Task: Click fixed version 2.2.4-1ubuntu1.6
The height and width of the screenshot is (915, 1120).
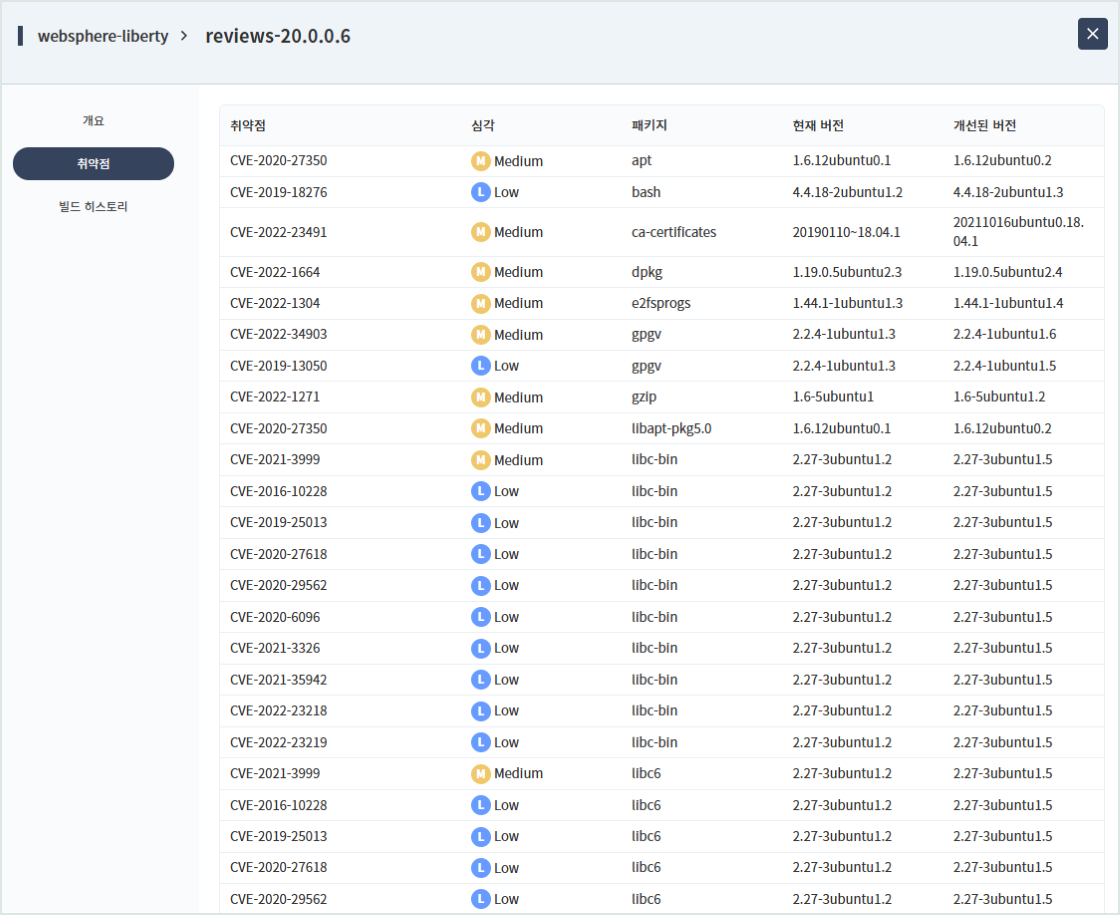Action: (x=1004, y=334)
